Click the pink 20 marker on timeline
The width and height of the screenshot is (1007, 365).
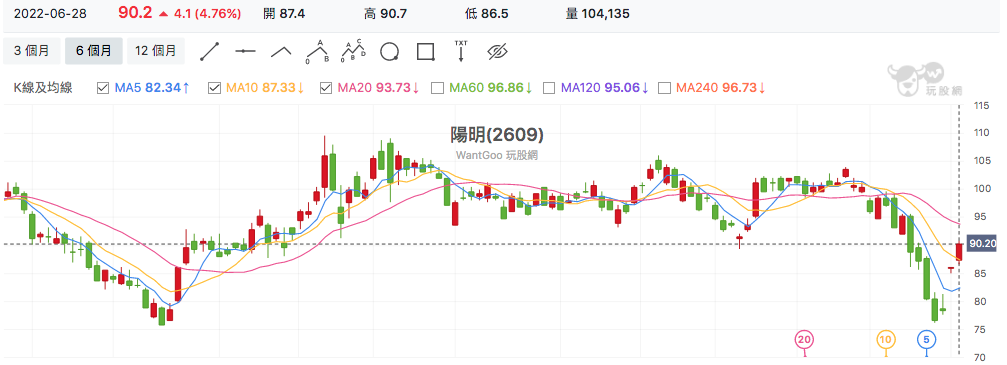tap(804, 339)
